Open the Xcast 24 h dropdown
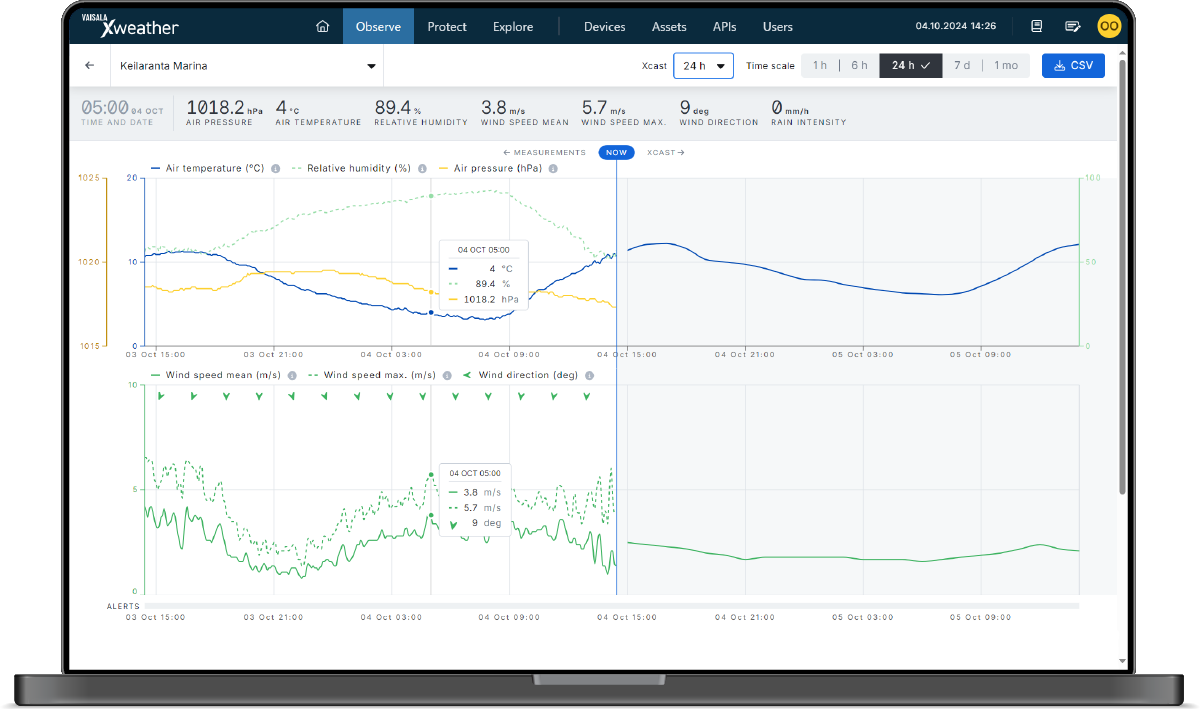 pos(703,64)
